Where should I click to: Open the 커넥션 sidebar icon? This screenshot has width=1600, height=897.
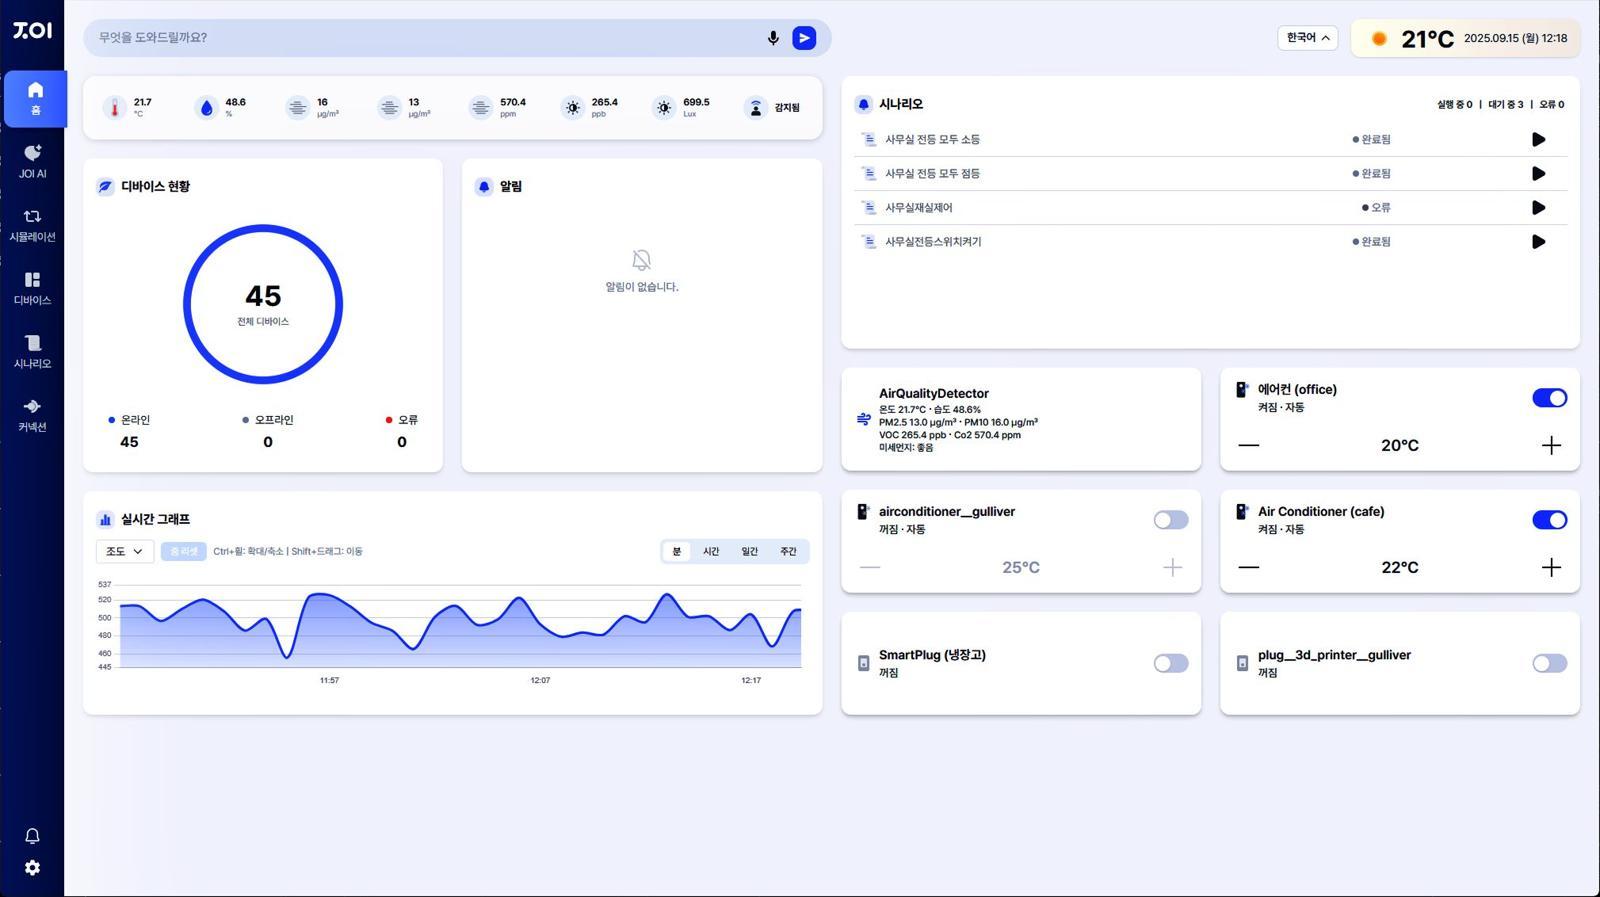(32, 415)
